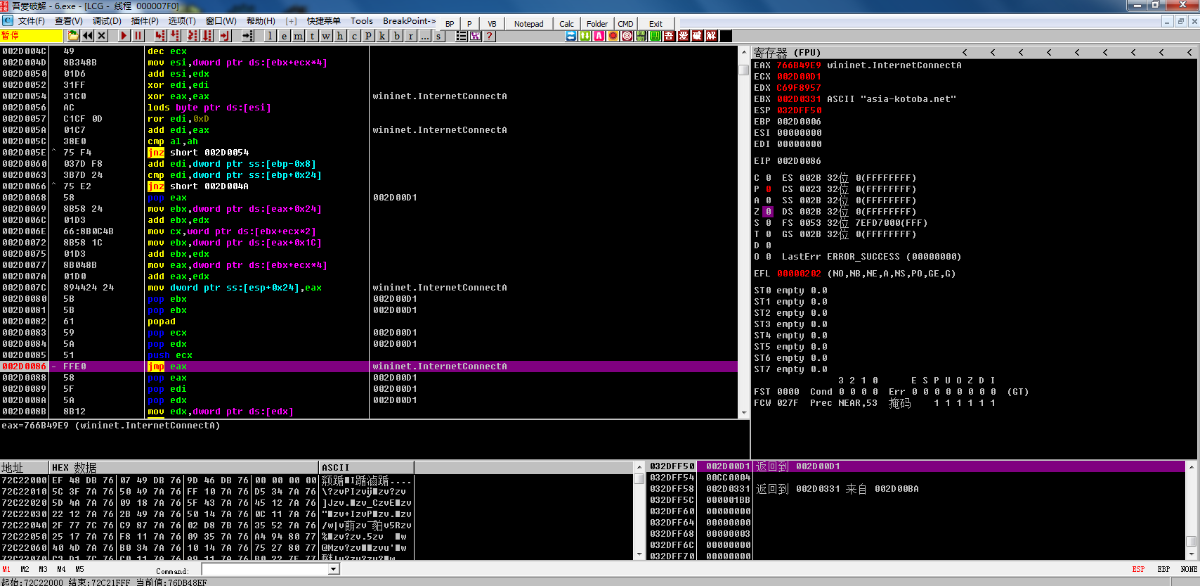Open the 帮助(H) menu
1200x586 pixels.
tap(261, 21)
